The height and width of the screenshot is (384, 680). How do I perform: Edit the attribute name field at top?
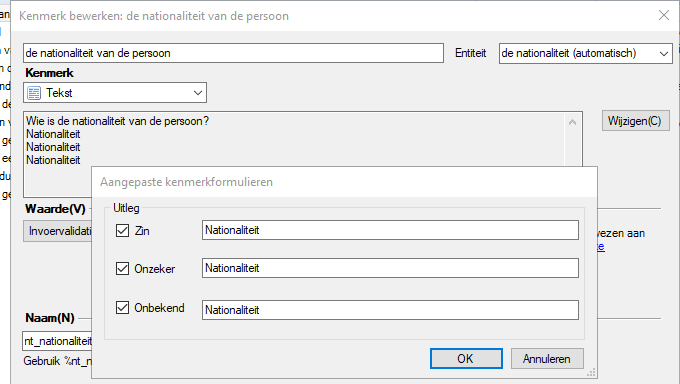coord(233,53)
